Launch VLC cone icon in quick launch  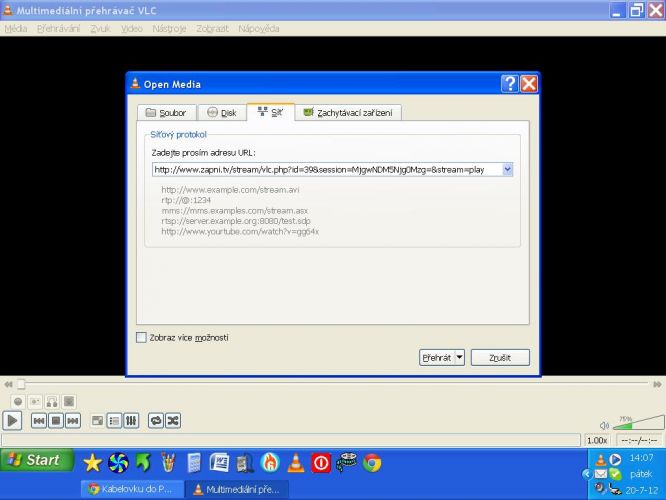[296, 463]
